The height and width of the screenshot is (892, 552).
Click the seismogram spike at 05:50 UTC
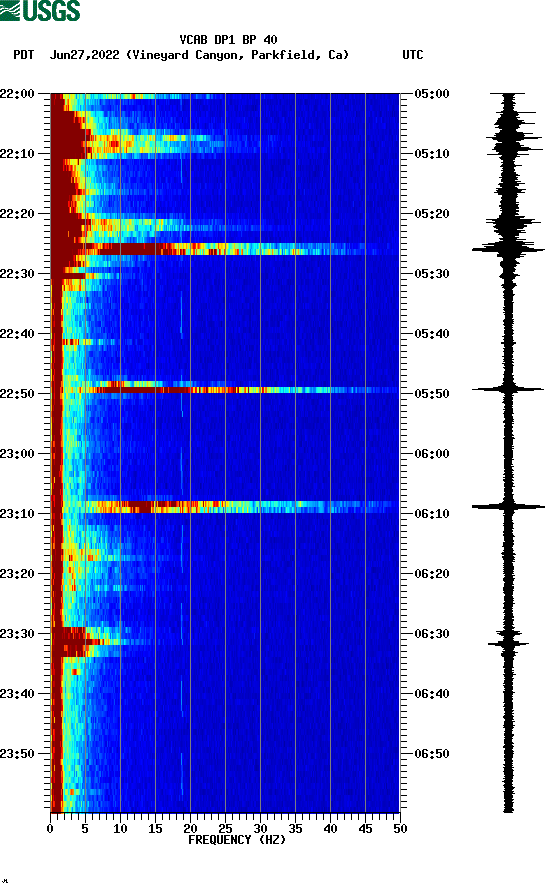508,389
